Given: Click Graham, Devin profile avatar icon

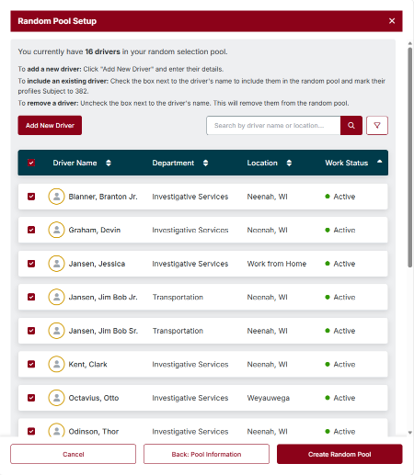Looking at the screenshot, I should (56, 230).
